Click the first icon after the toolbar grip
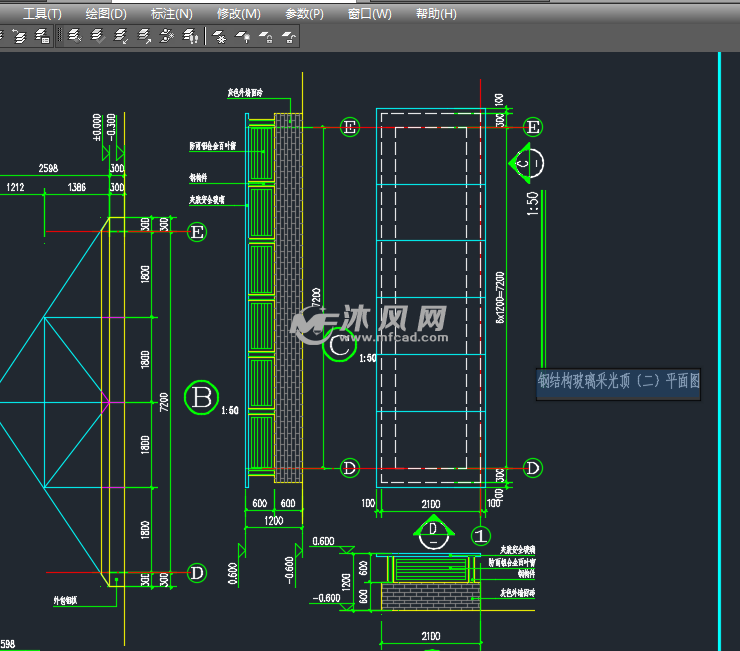 [x=75, y=37]
